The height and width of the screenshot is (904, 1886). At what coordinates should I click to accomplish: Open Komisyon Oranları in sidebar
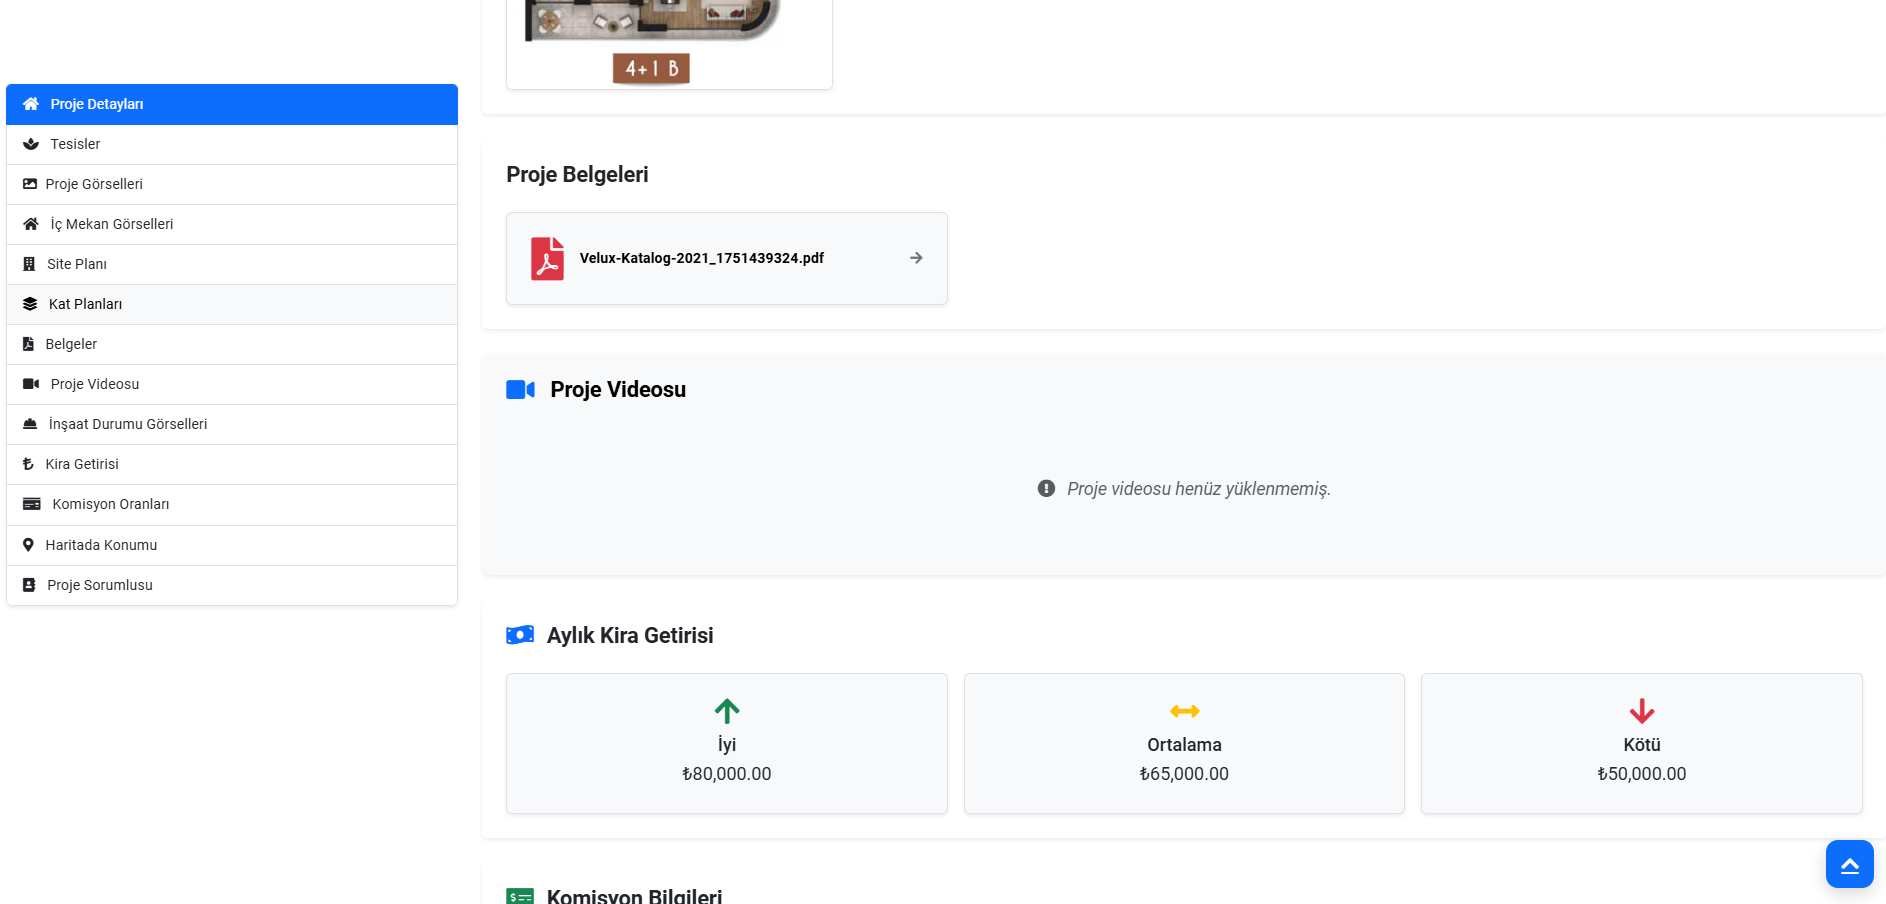(x=232, y=504)
